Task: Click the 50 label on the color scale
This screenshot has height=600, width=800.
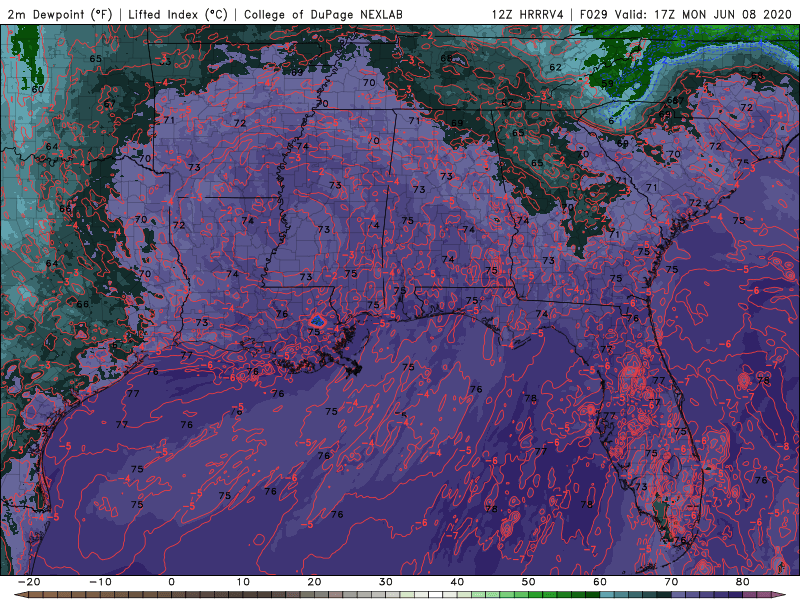Action: [529, 582]
